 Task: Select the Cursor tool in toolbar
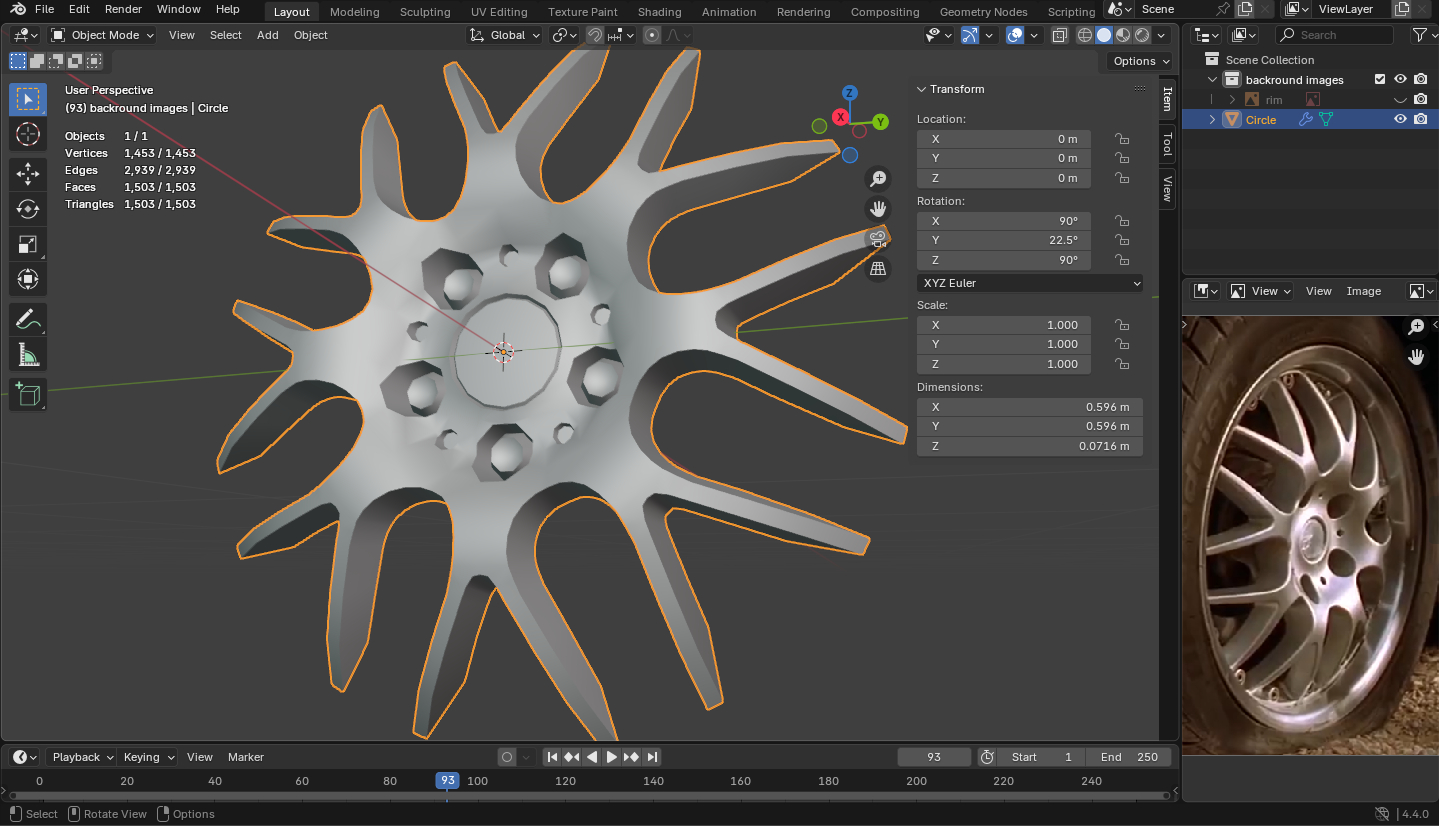tap(28, 134)
